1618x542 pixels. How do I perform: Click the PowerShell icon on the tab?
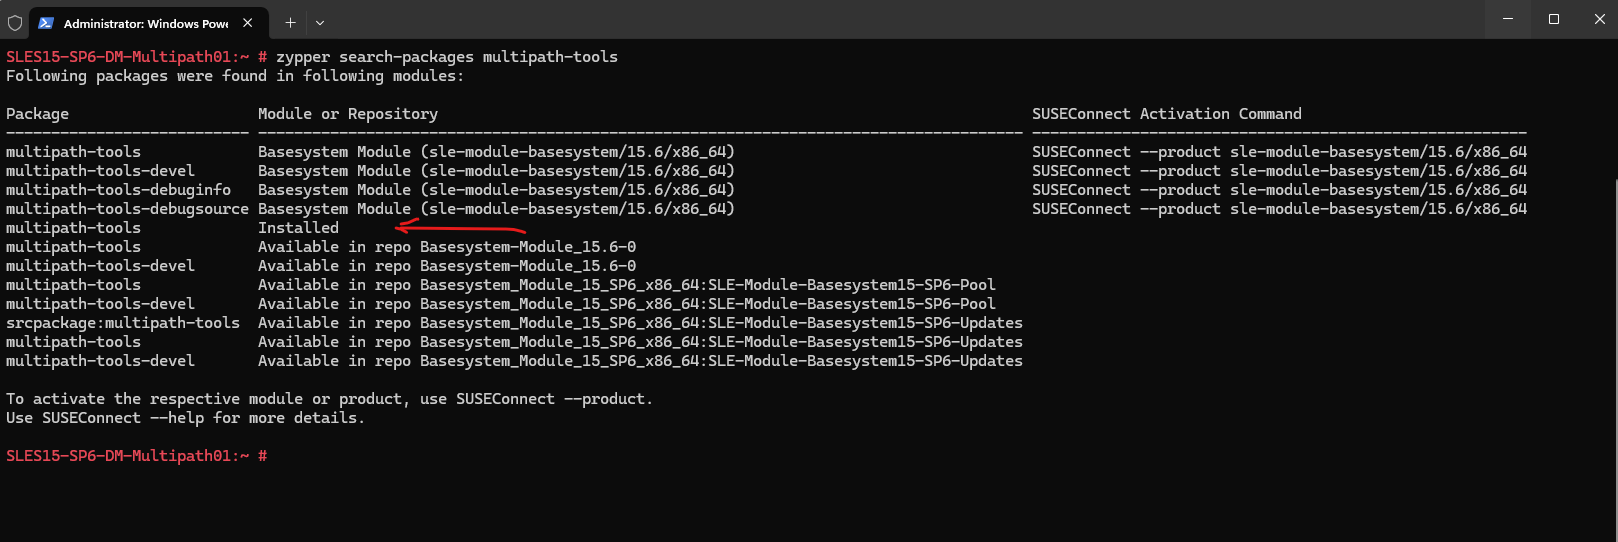point(46,23)
